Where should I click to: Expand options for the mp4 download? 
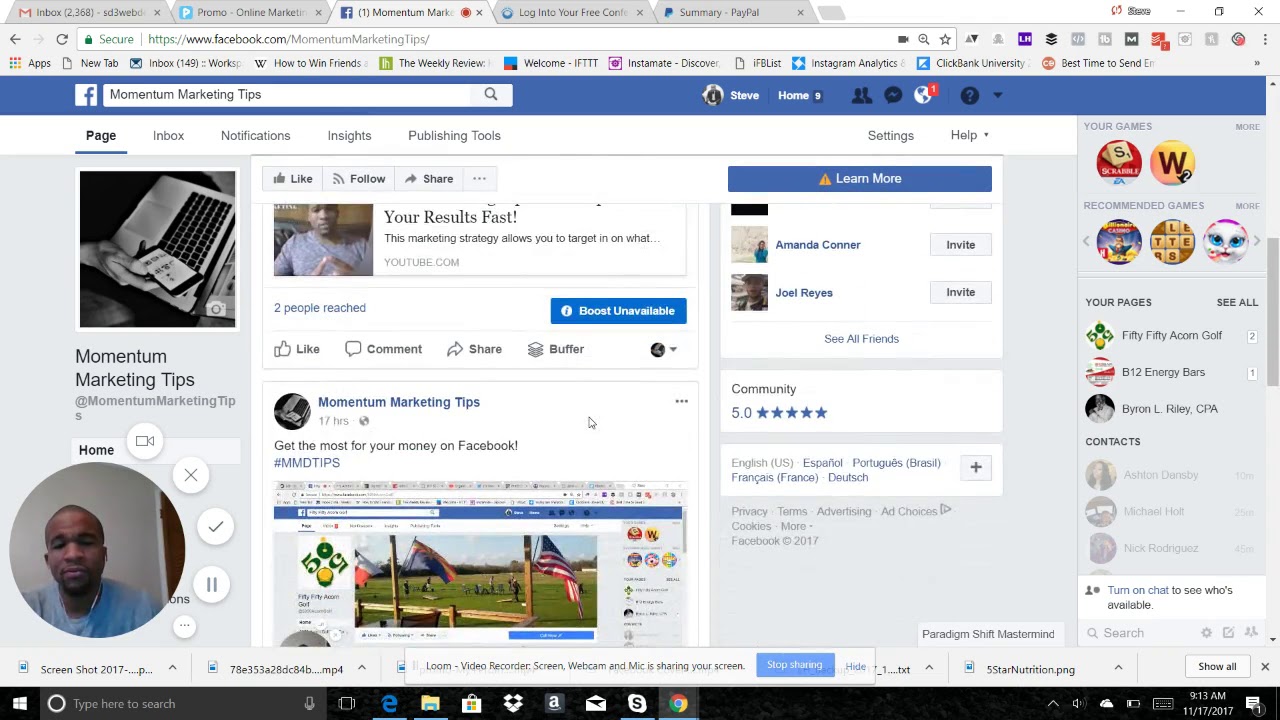361,668
